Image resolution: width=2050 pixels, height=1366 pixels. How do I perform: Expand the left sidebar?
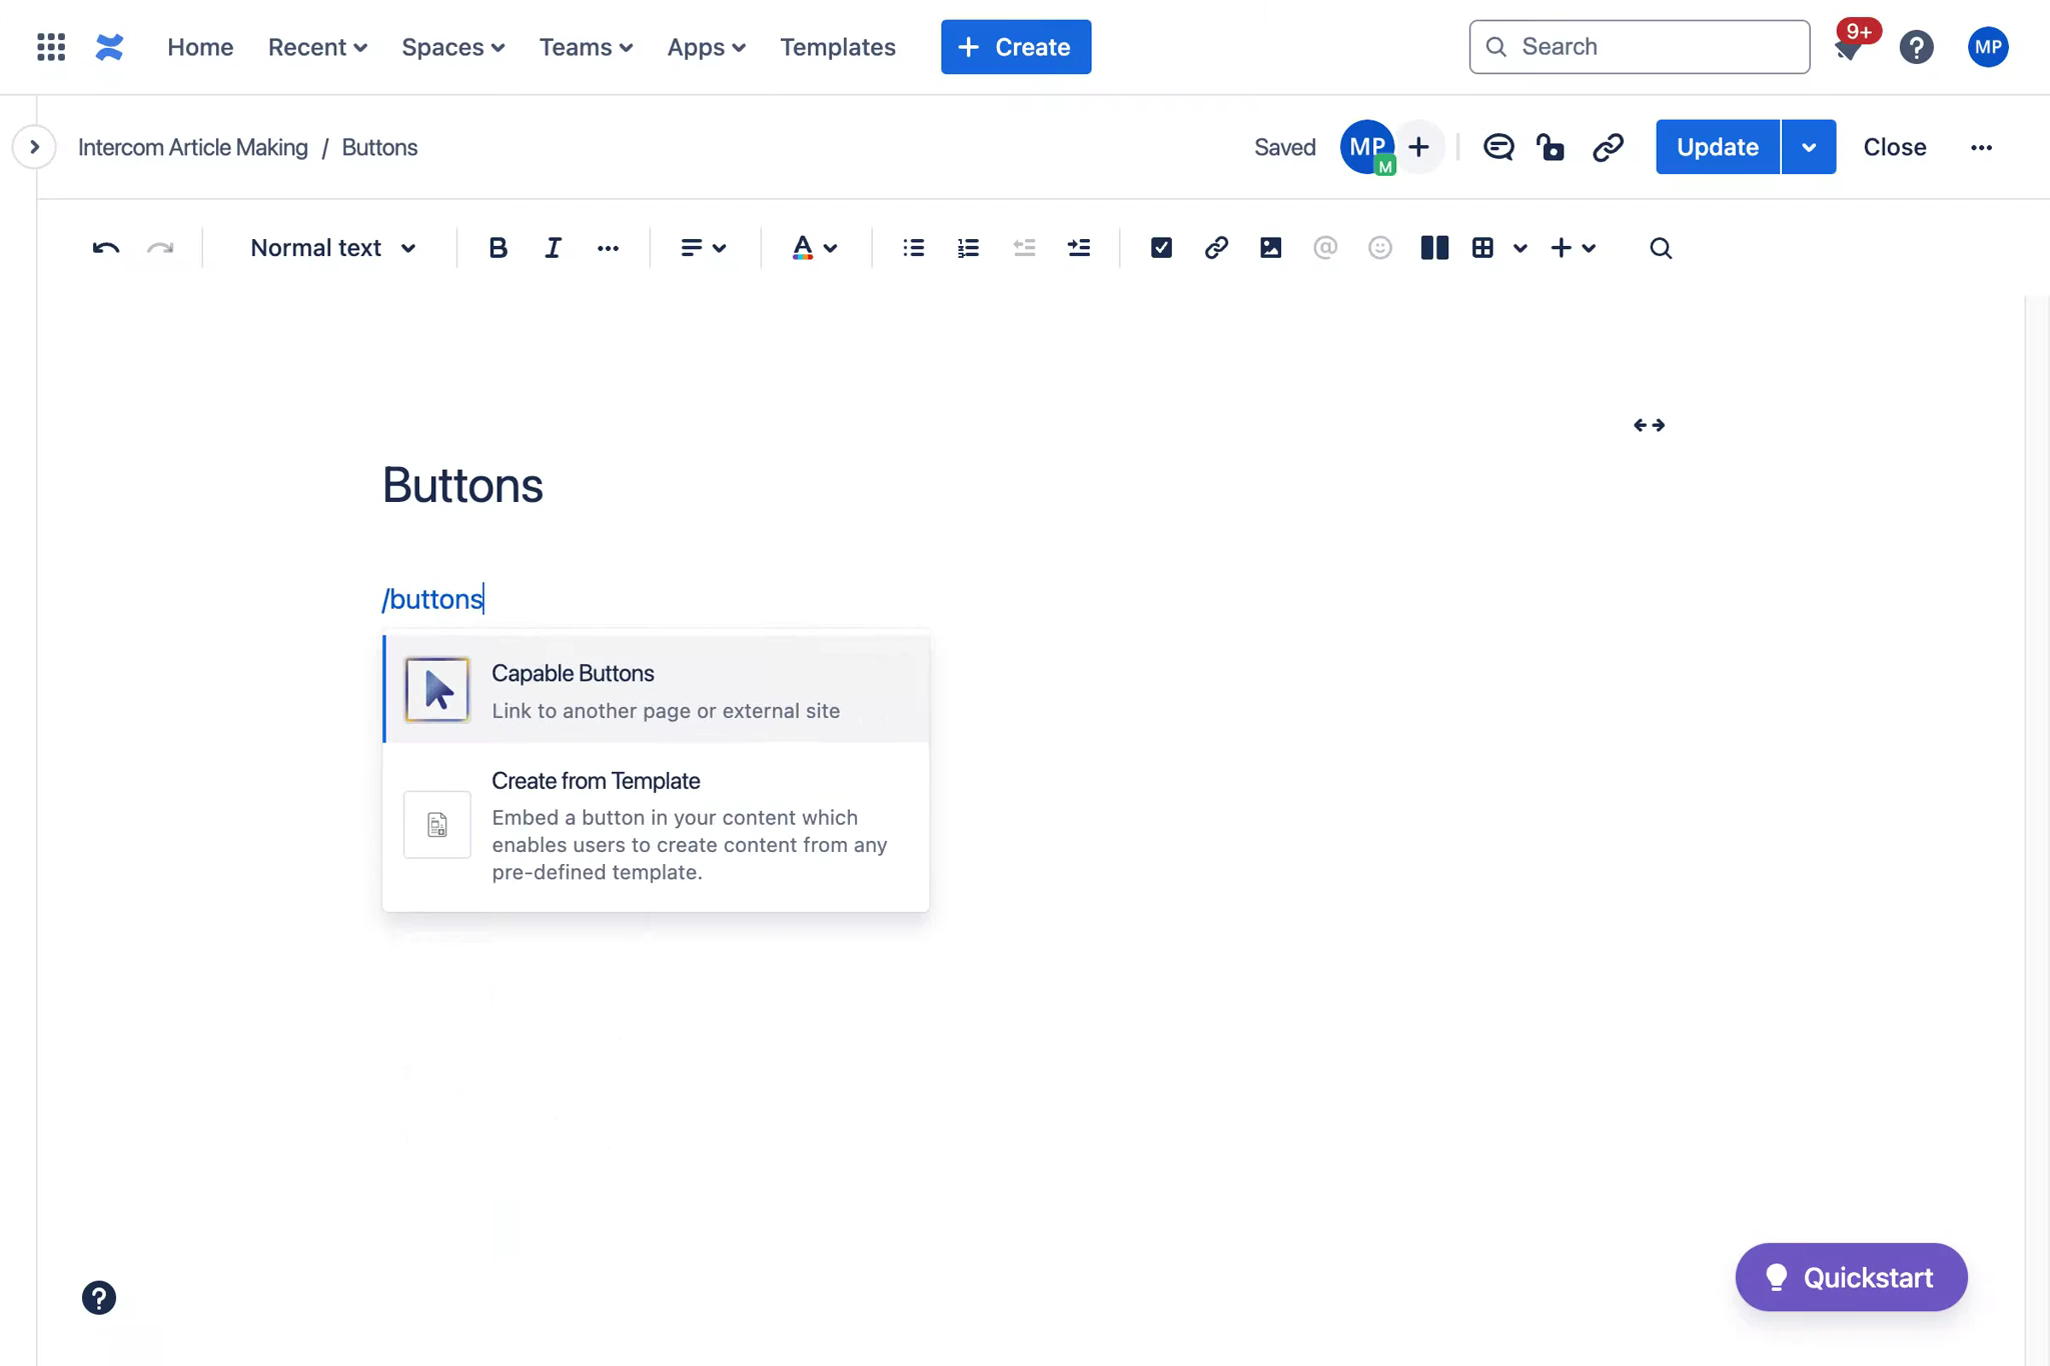click(x=34, y=147)
